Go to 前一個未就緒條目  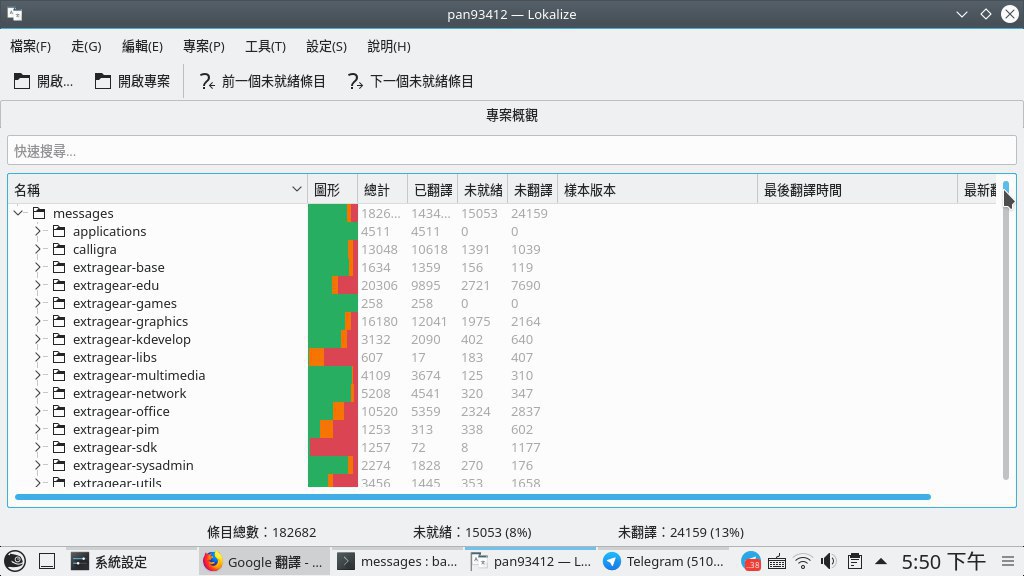click(x=263, y=81)
